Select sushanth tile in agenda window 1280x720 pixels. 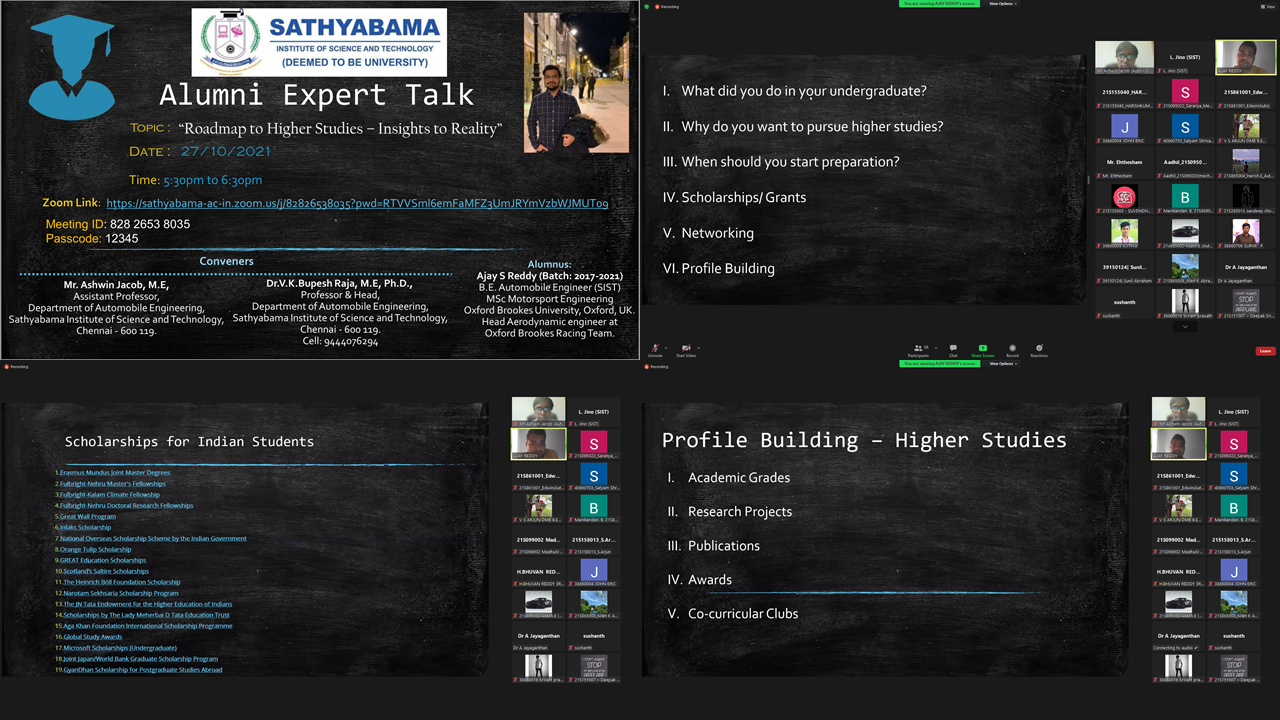click(1124, 304)
